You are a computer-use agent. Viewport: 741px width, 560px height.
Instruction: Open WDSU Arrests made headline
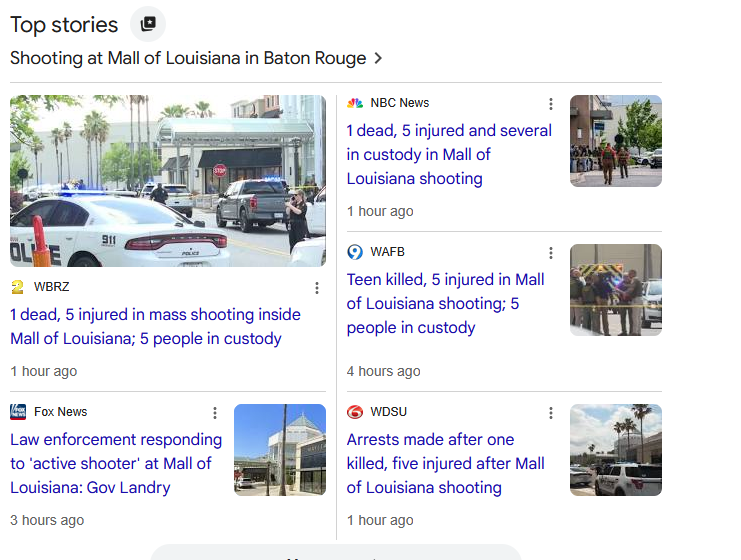pos(445,463)
